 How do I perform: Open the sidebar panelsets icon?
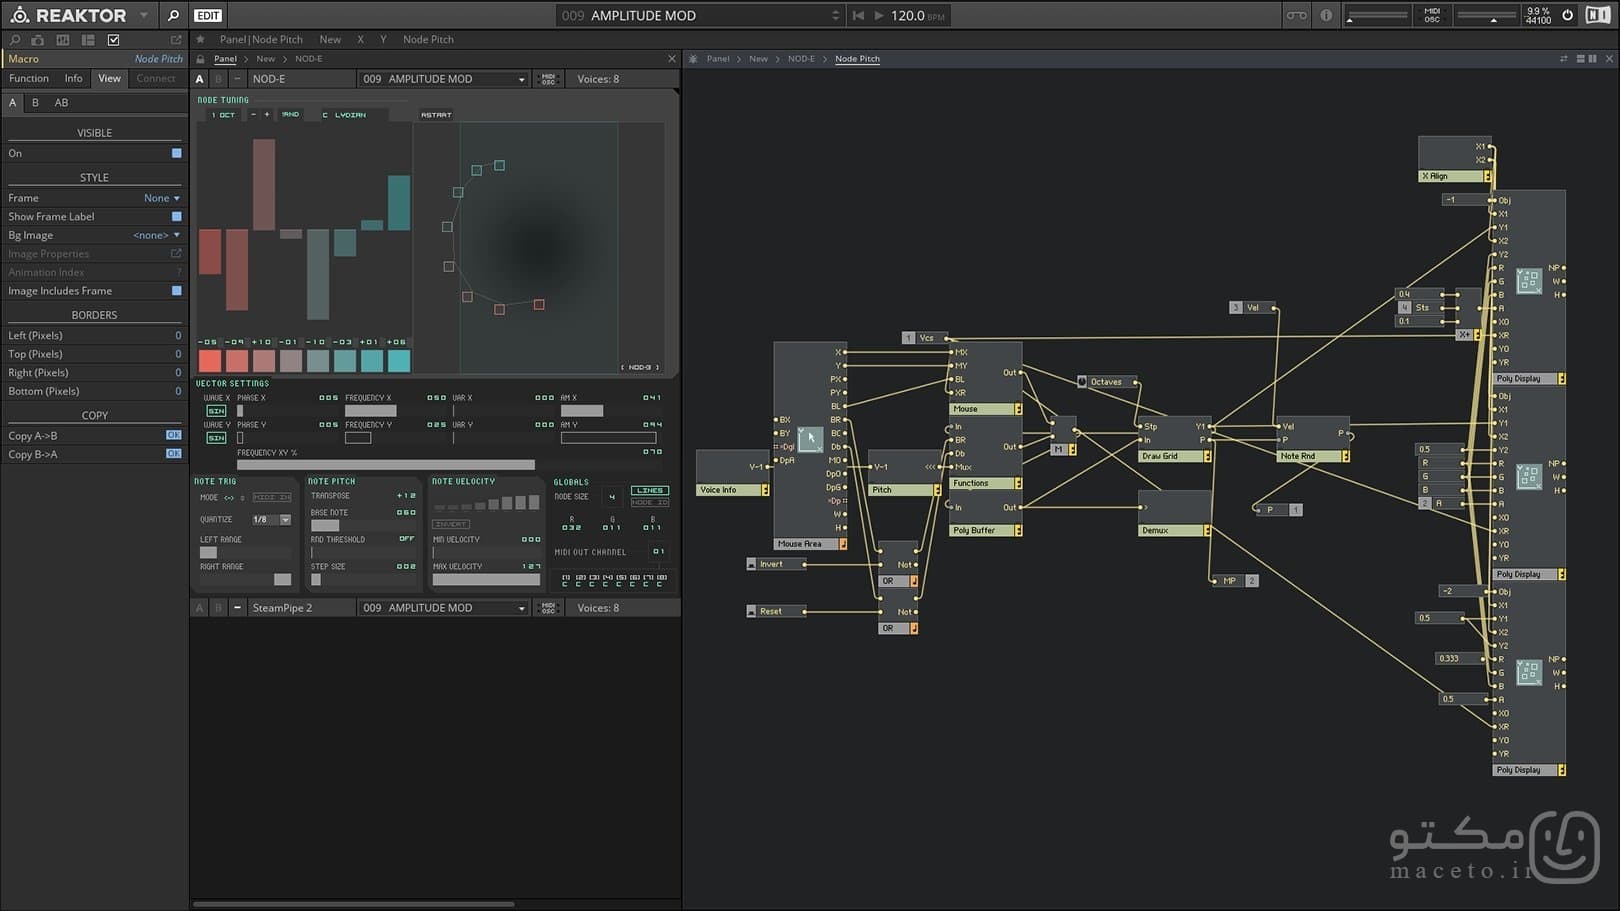63,40
